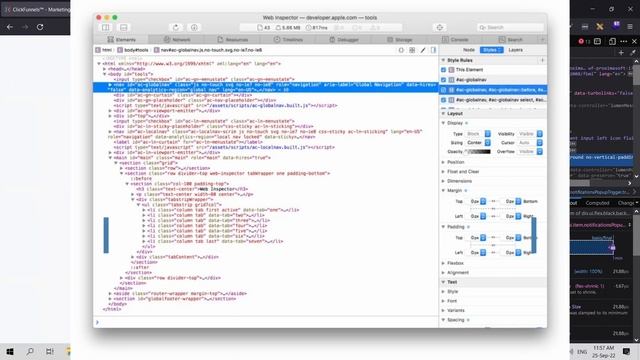640x360 pixels.
Task: Expand the Float and Clear section
Action: 444,171
